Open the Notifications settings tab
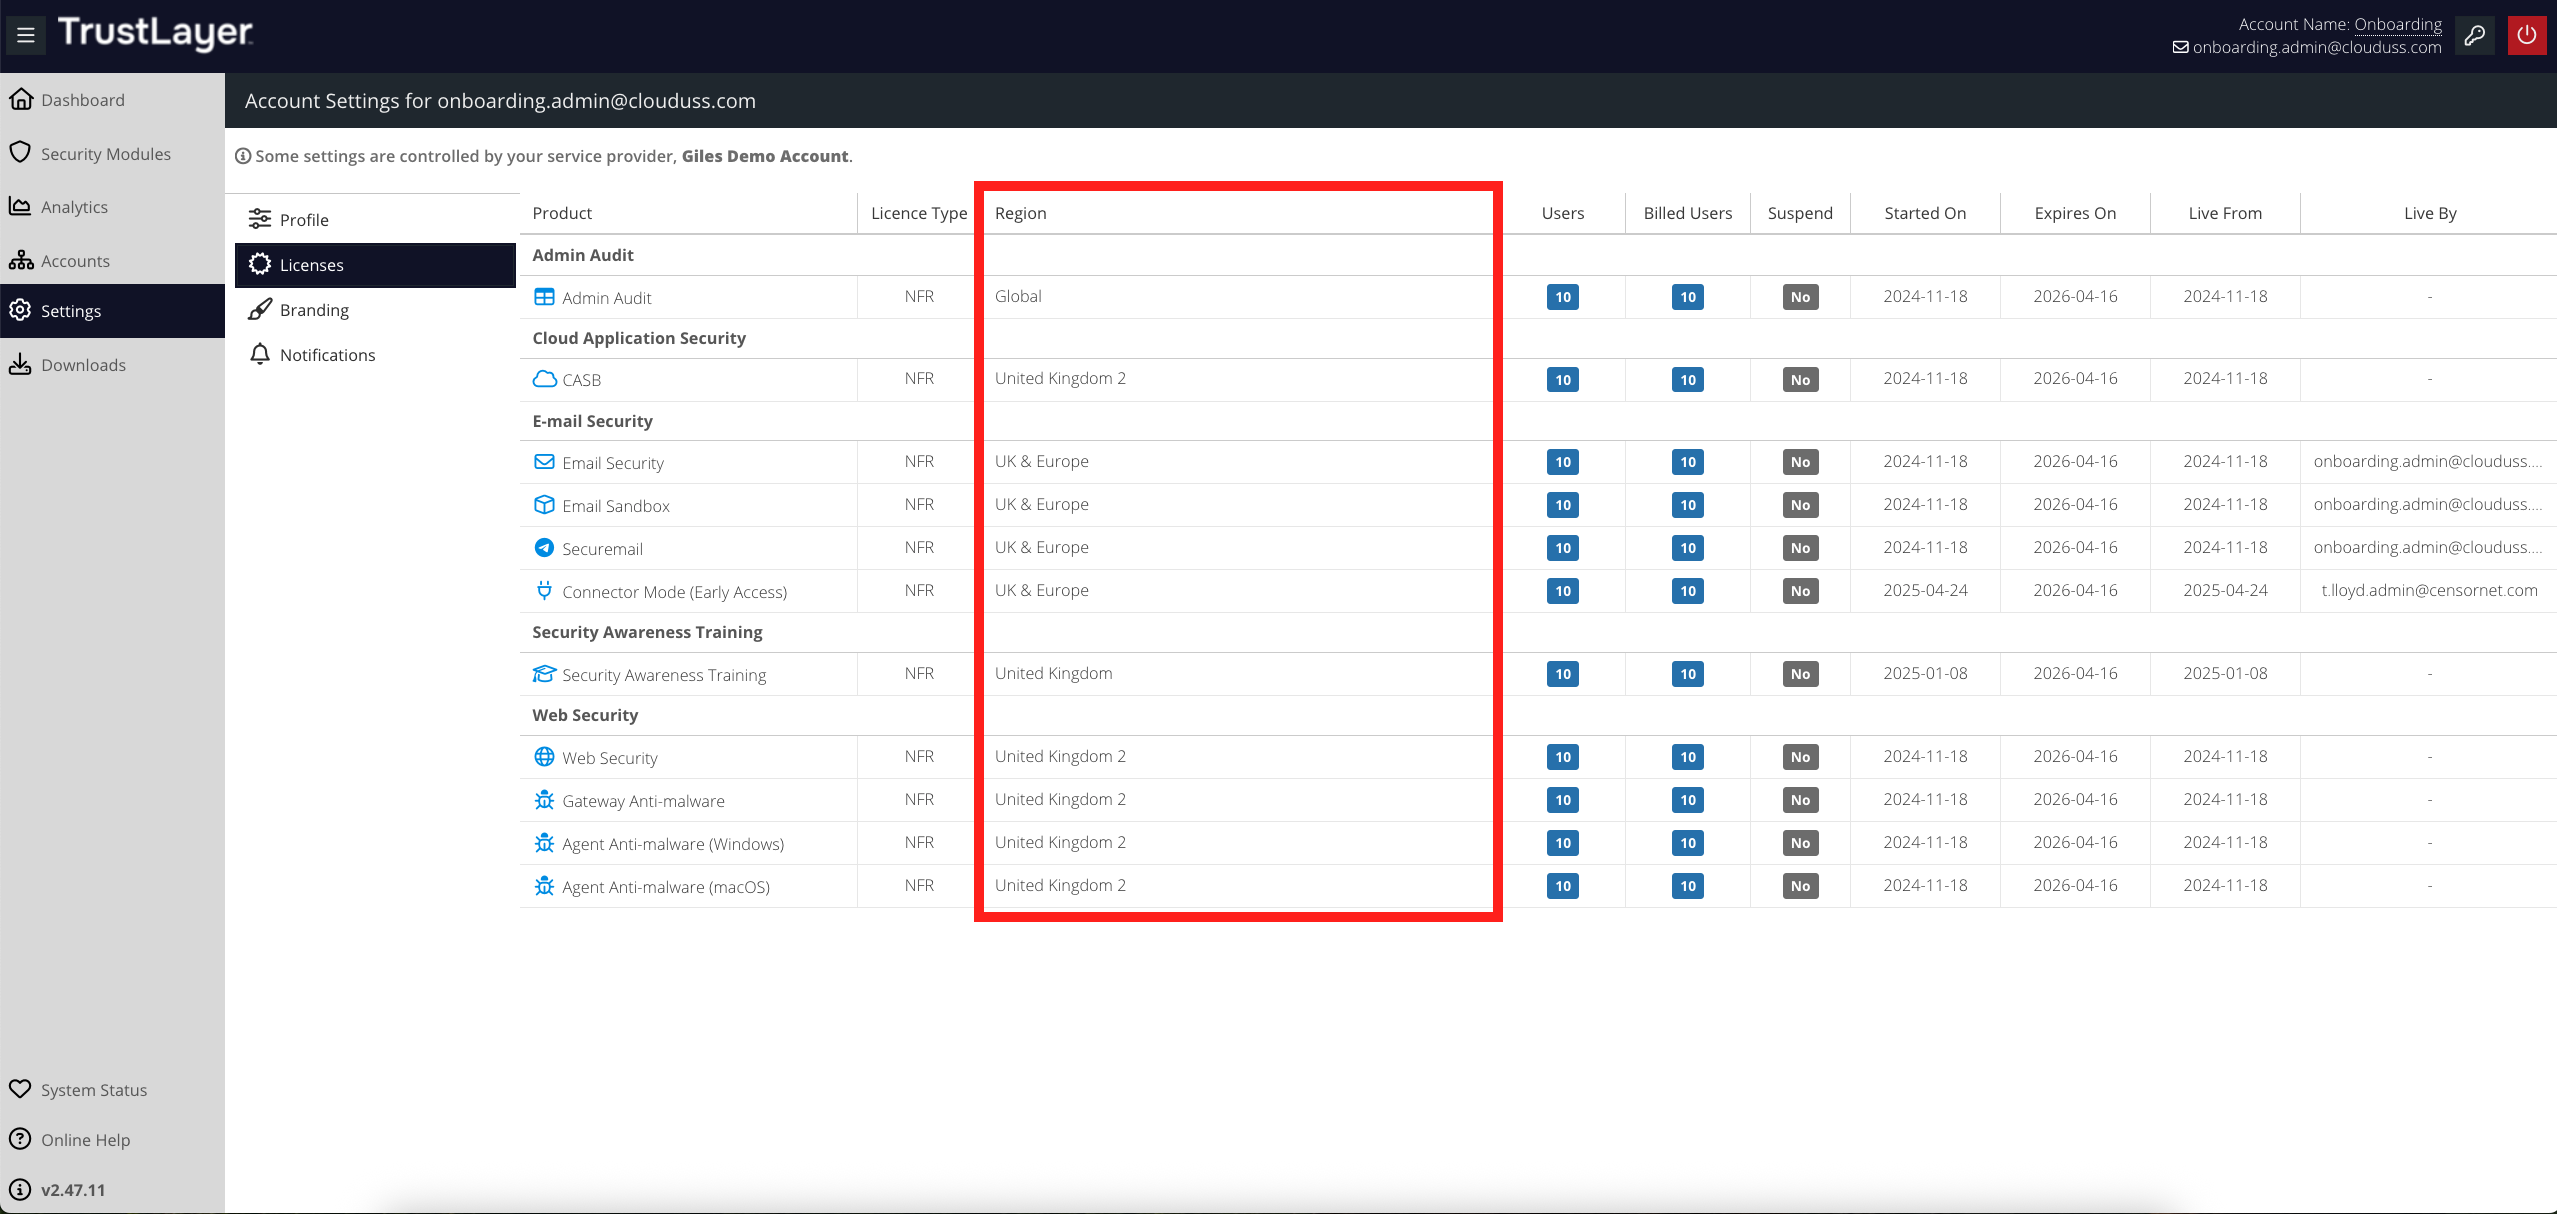 pyautogui.click(x=376, y=355)
